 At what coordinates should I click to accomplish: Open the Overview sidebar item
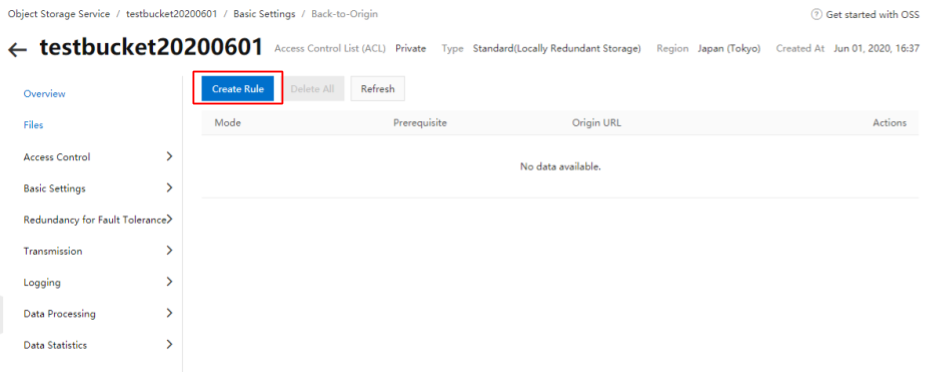pyautogui.click(x=45, y=94)
